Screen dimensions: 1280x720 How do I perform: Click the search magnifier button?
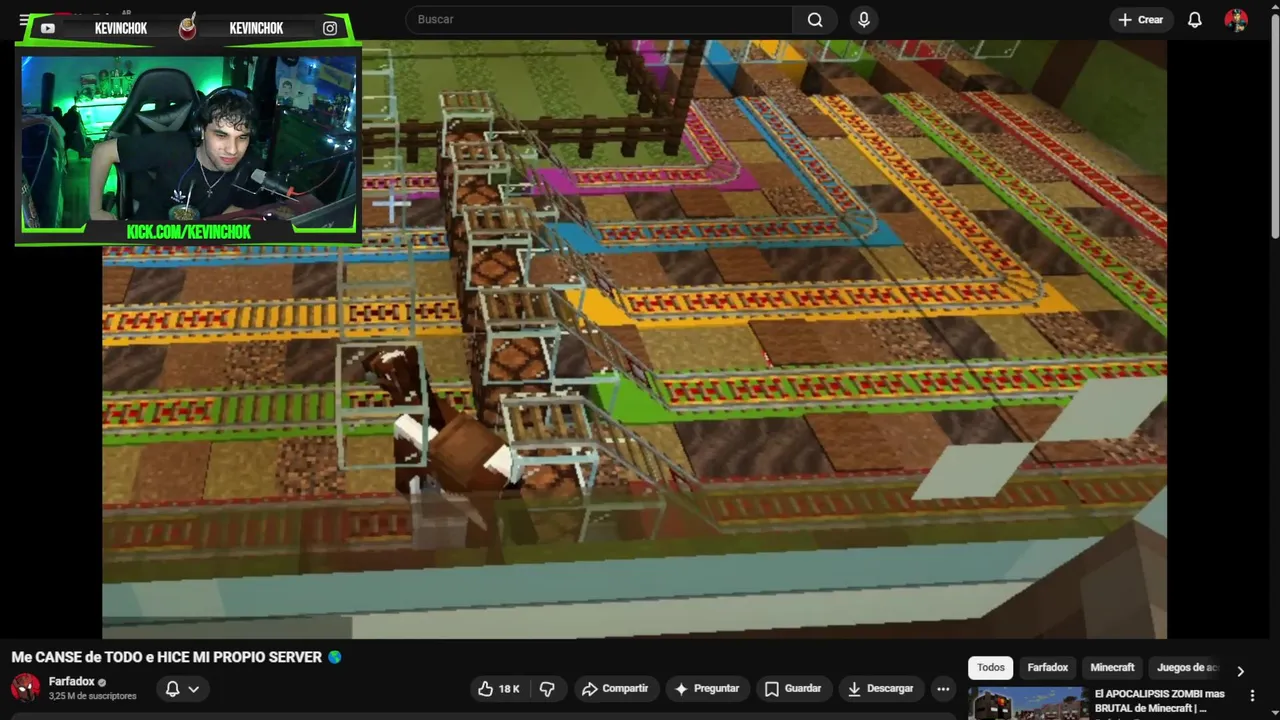[x=815, y=20]
